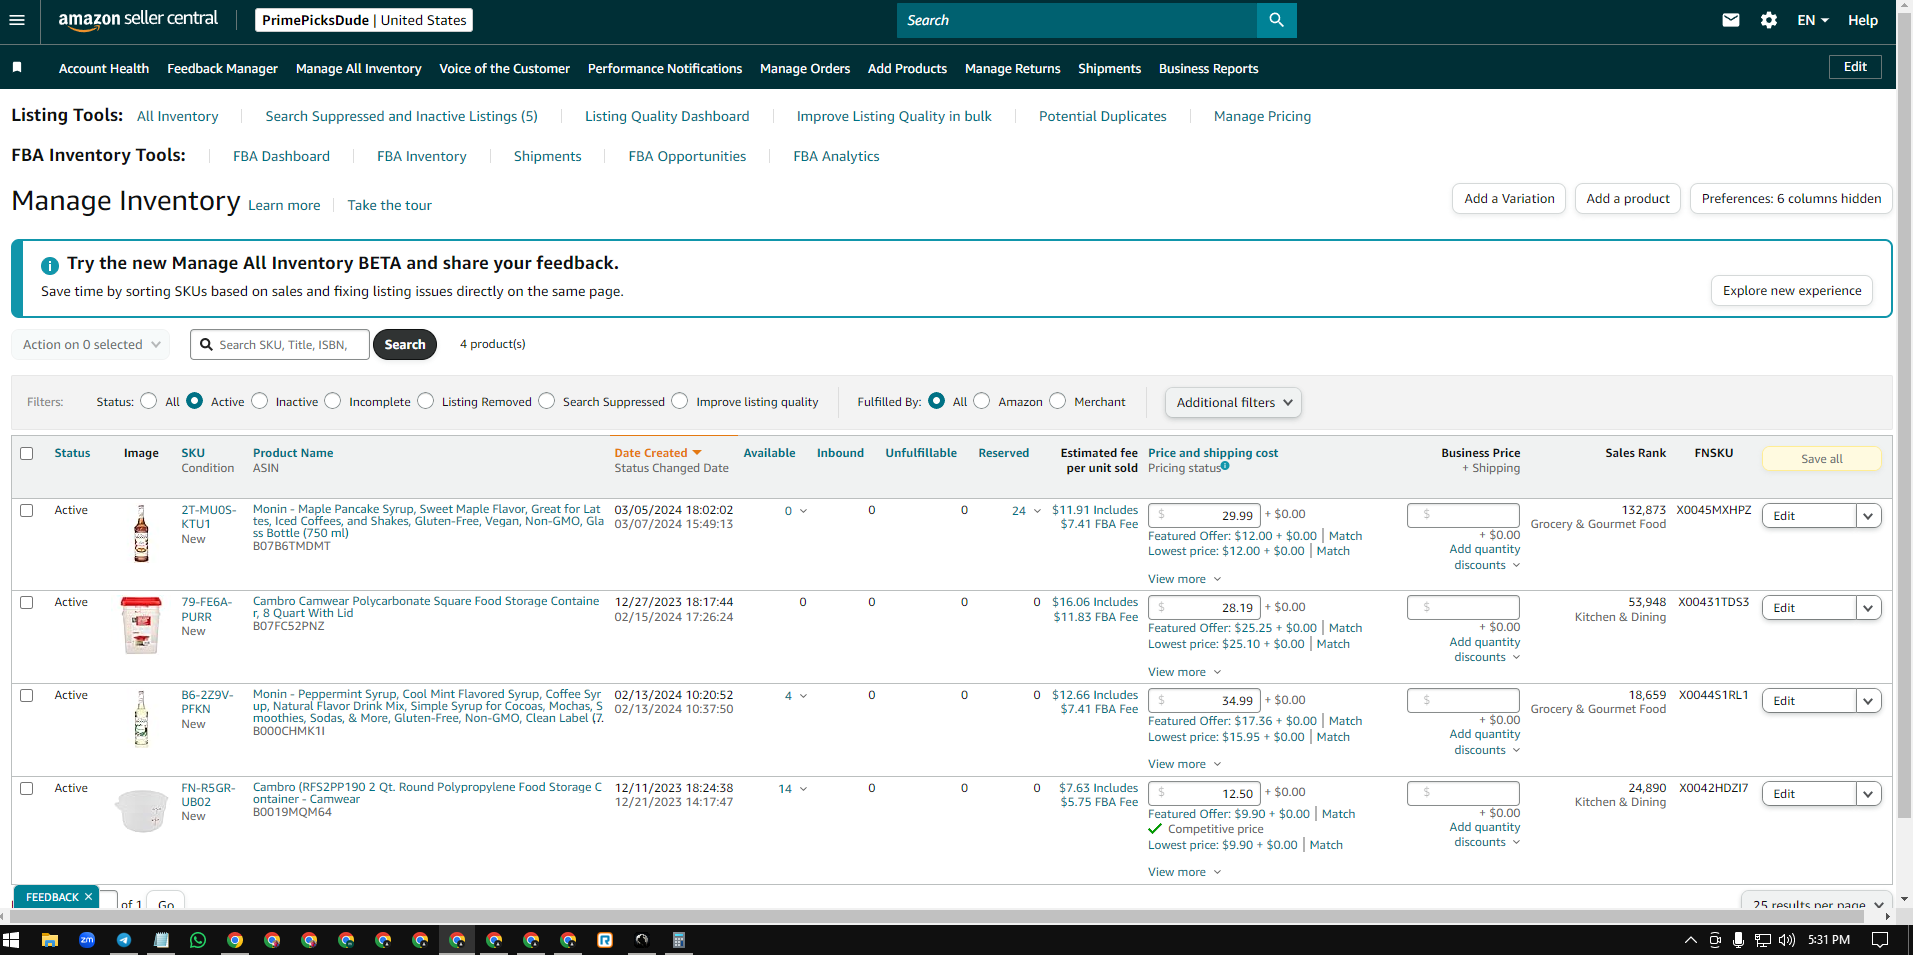Open the EN language dropdown
1913x955 pixels.
coord(1812,20)
